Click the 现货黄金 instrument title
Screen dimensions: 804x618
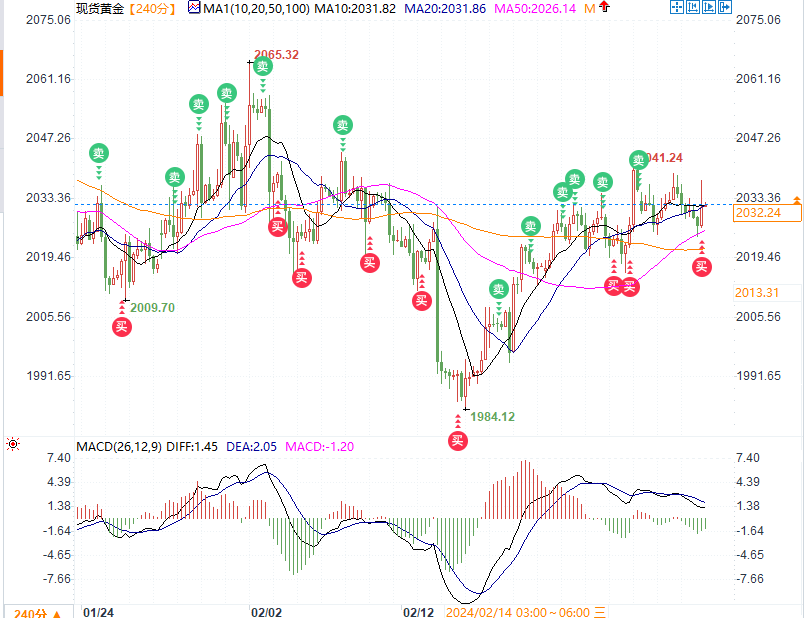pyautogui.click(x=100, y=8)
